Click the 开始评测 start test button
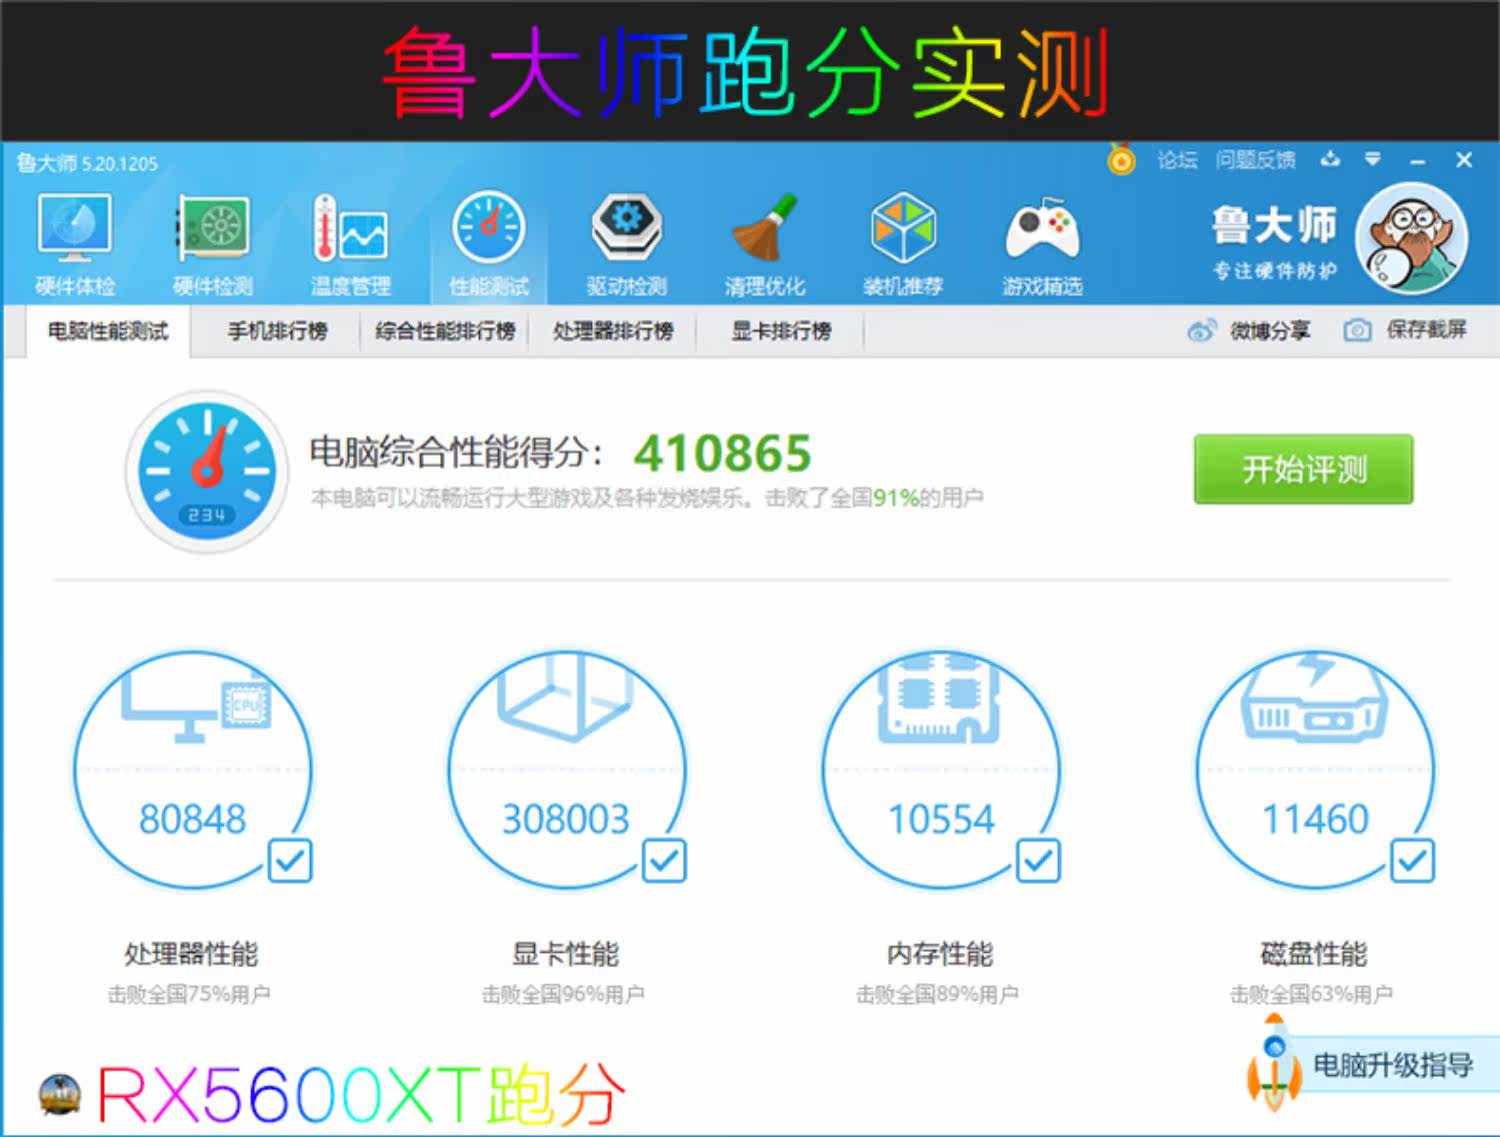The width and height of the screenshot is (1500, 1137). click(x=1303, y=469)
